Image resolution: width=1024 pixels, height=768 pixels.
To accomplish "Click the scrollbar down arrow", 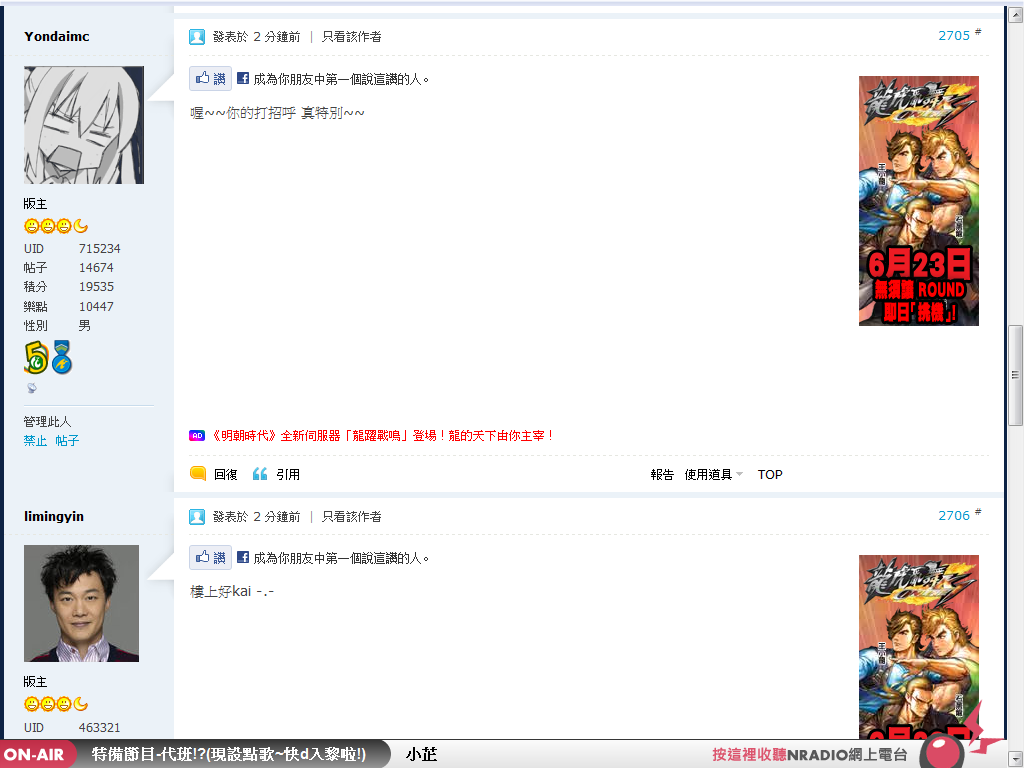I will pos(1015,760).
